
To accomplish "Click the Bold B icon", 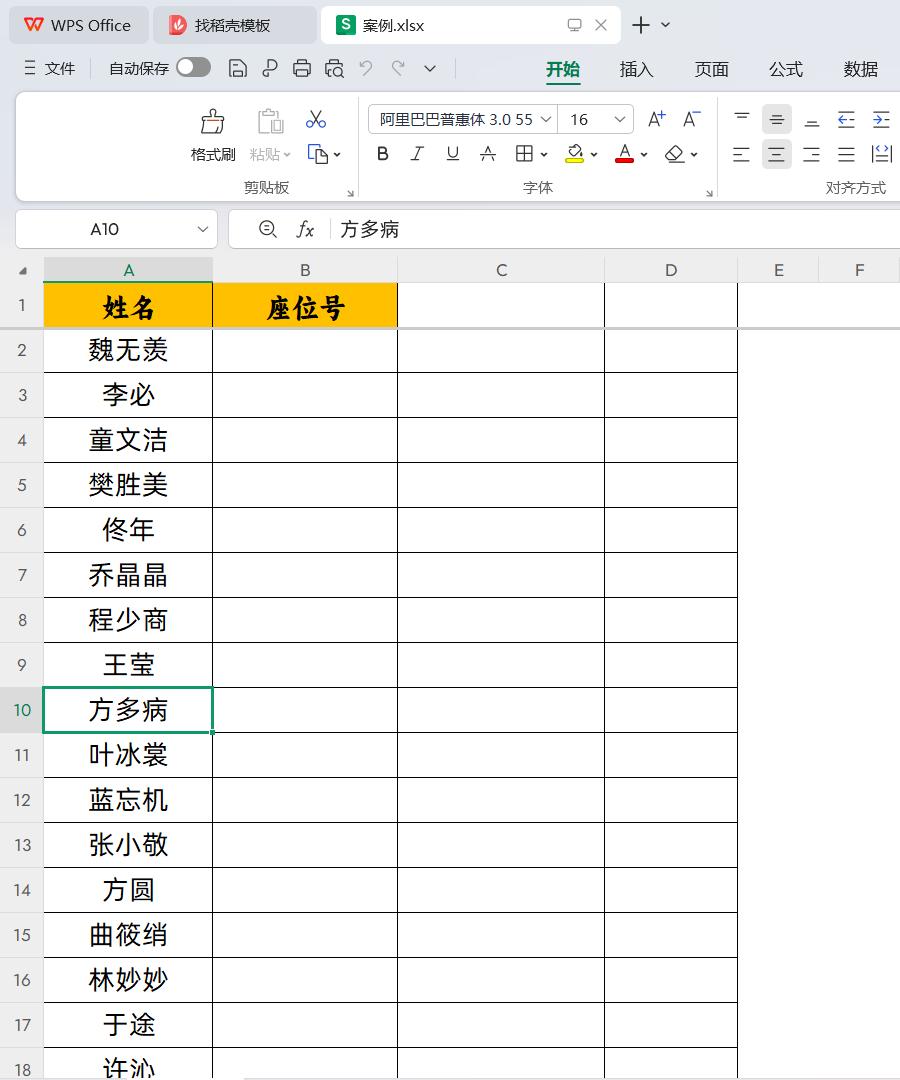I will click(x=383, y=154).
